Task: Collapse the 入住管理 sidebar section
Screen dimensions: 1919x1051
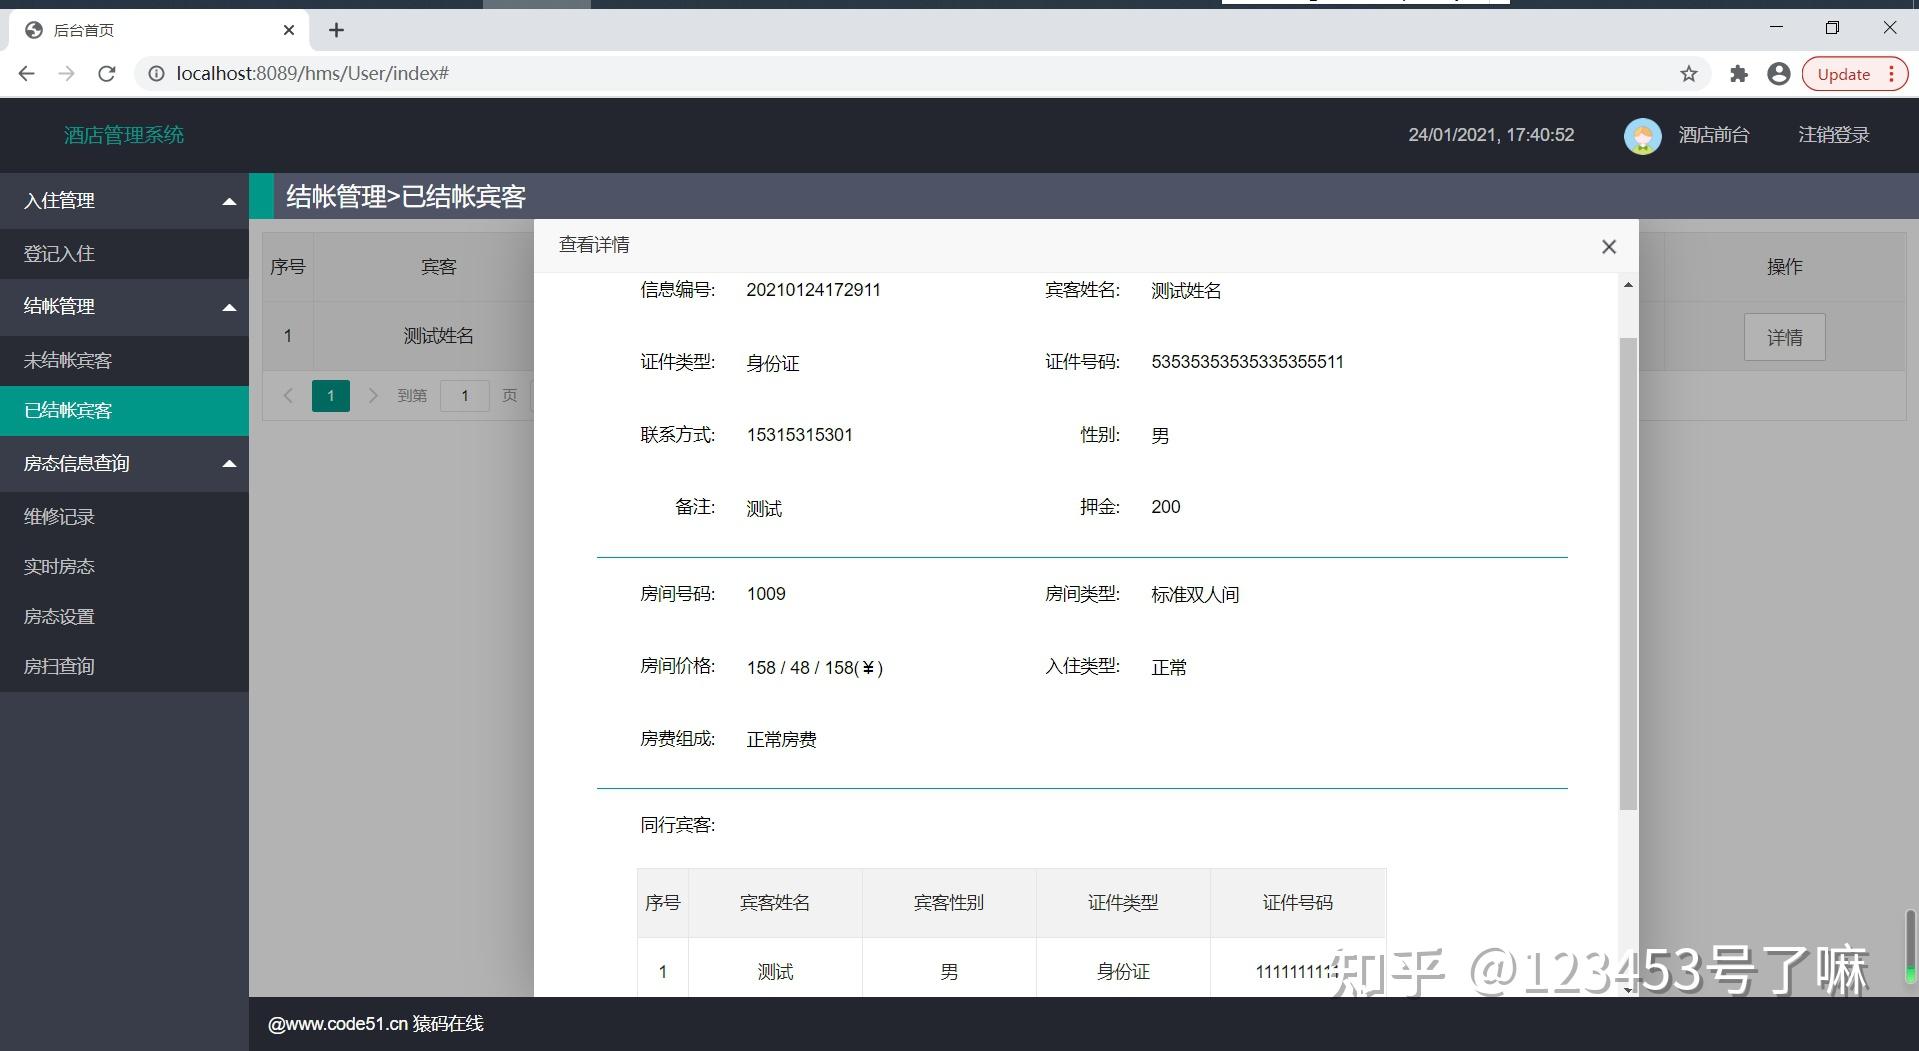Action: (228, 200)
